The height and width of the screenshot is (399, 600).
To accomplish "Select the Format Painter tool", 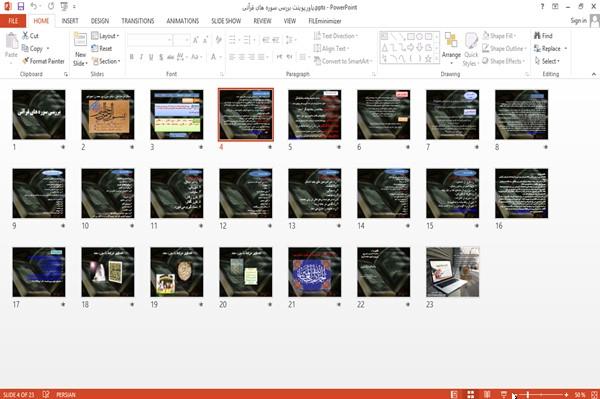I will pyautogui.click(x=43, y=61).
